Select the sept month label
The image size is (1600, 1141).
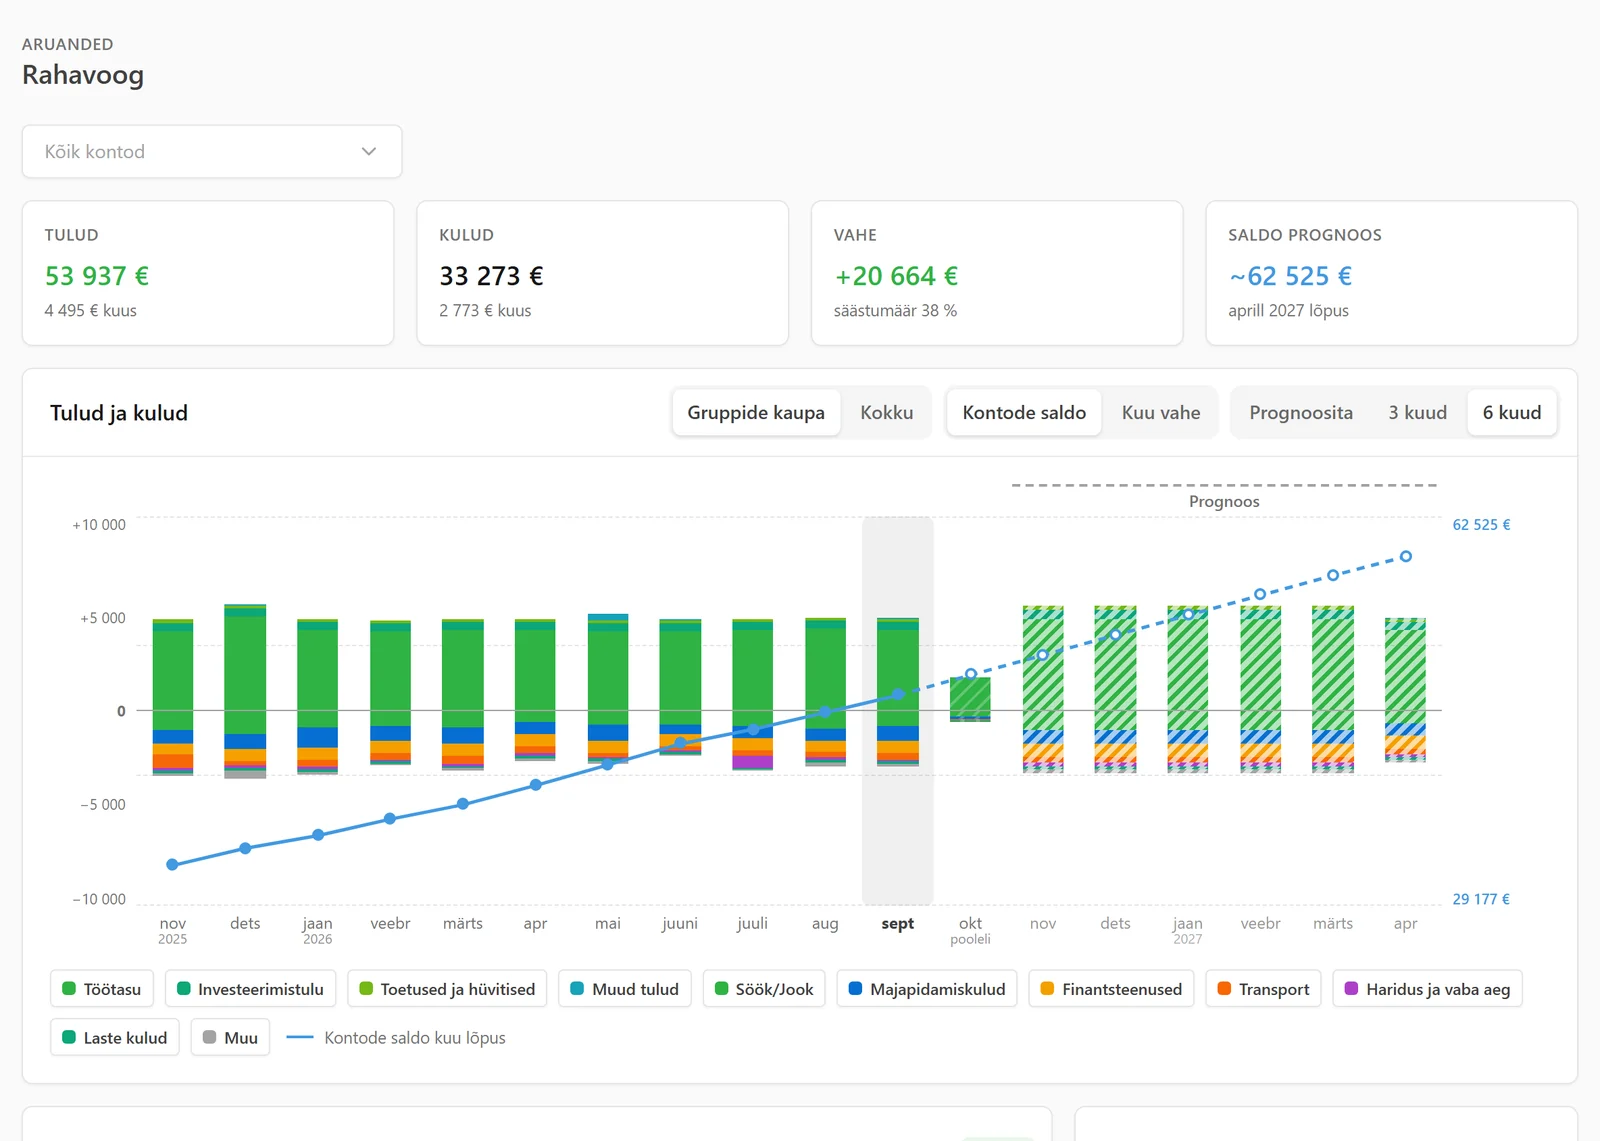(x=898, y=924)
